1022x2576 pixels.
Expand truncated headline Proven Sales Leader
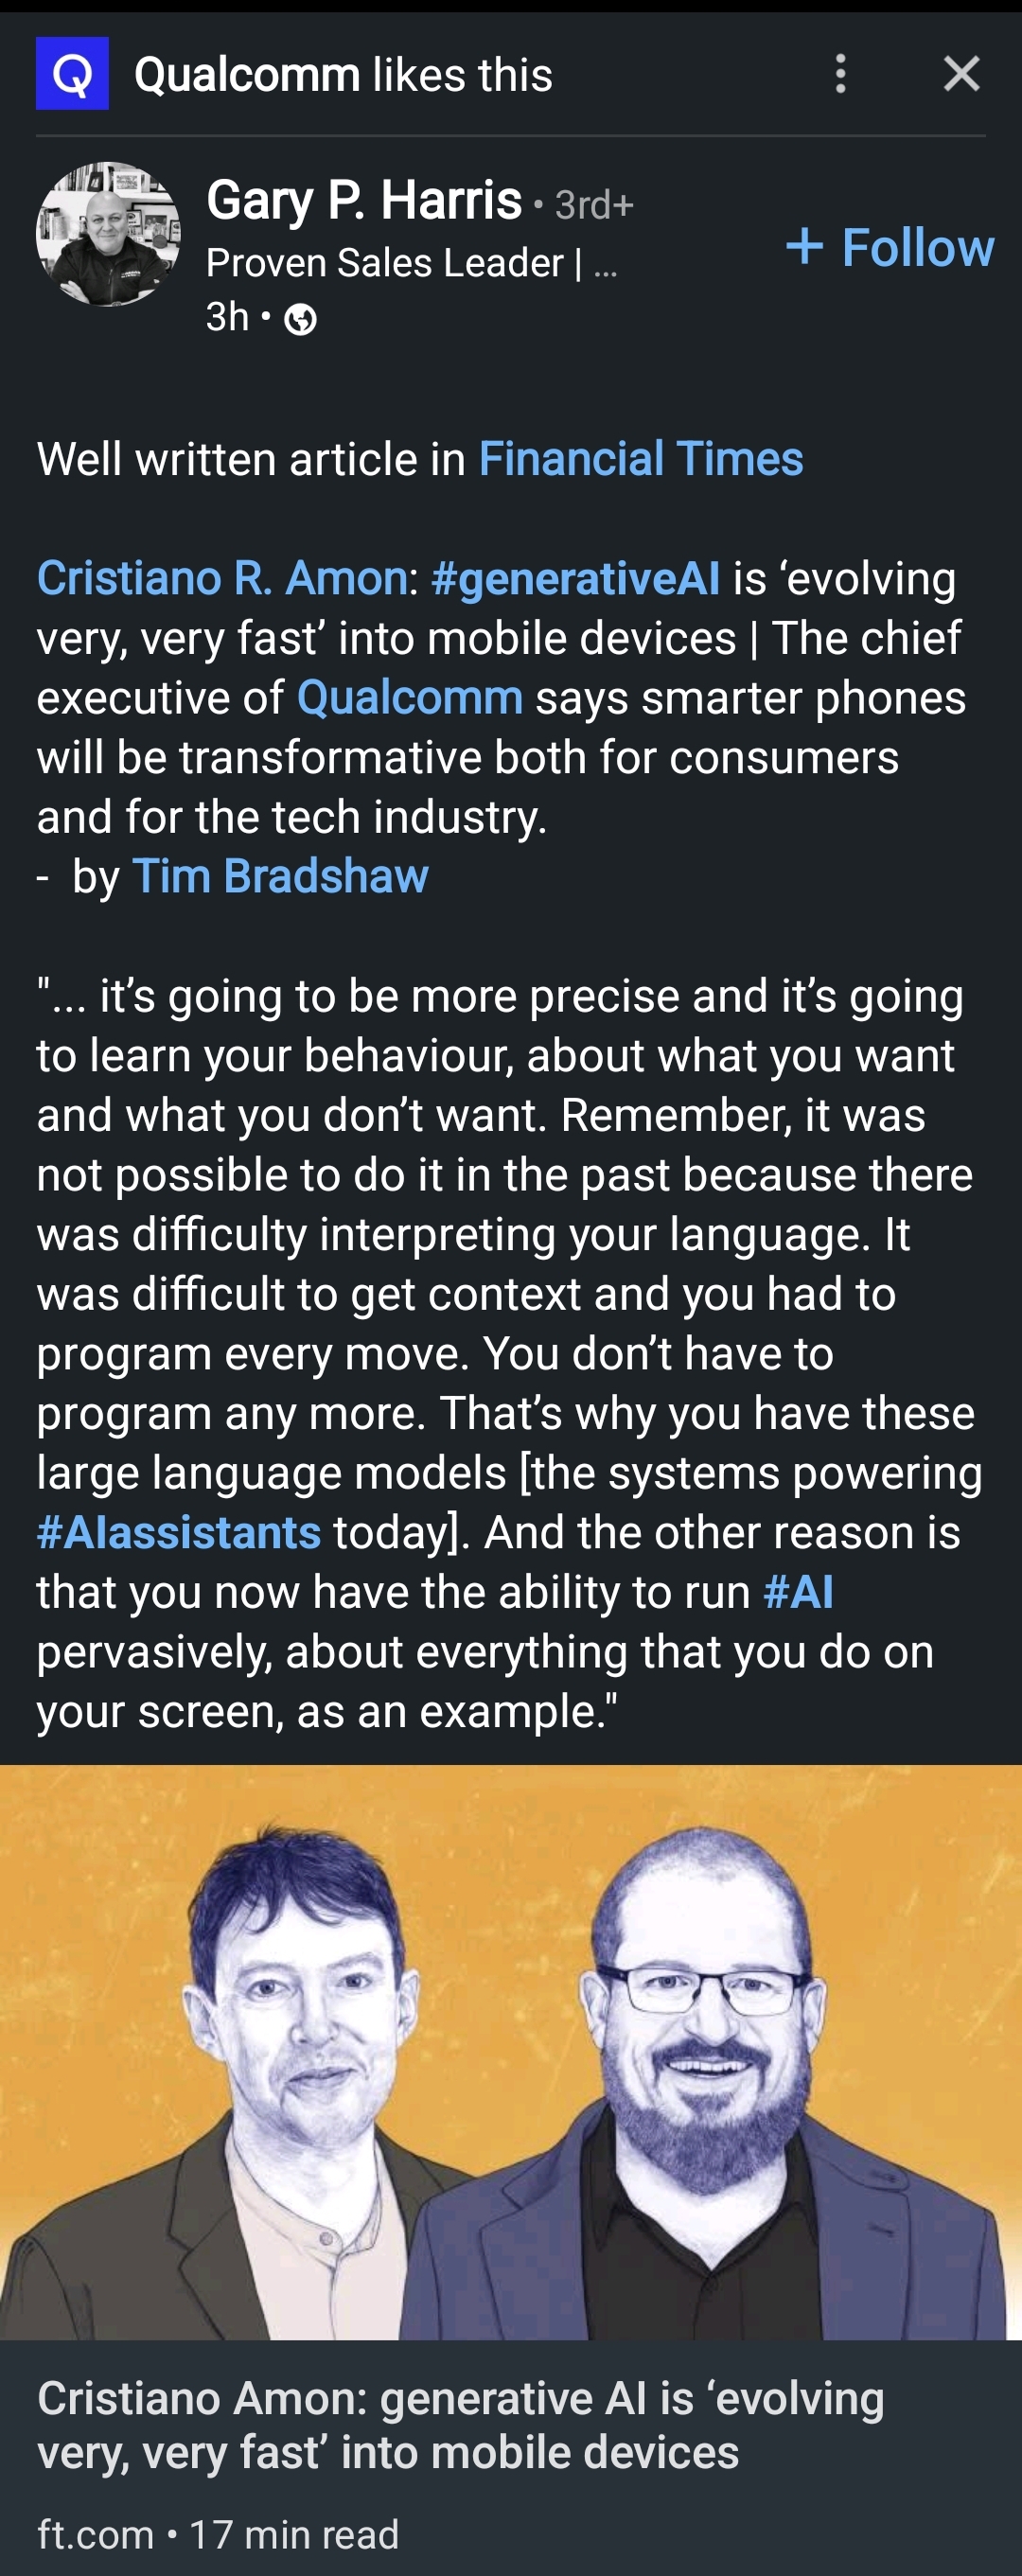point(412,263)
